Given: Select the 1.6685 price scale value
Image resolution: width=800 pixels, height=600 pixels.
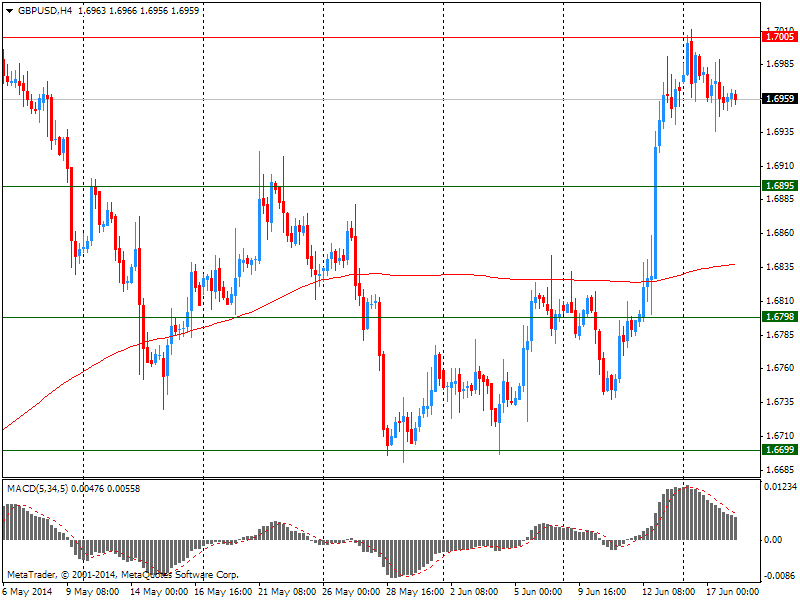Looking at the screenshot, I should (x=781, y=469).
